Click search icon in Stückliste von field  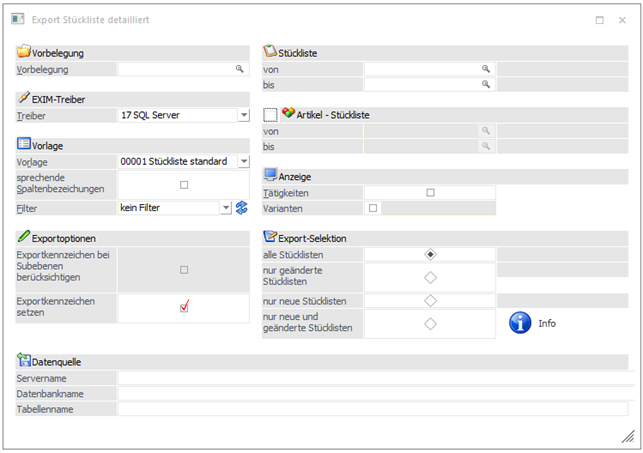pyautogui.click(x=486, y=69)
